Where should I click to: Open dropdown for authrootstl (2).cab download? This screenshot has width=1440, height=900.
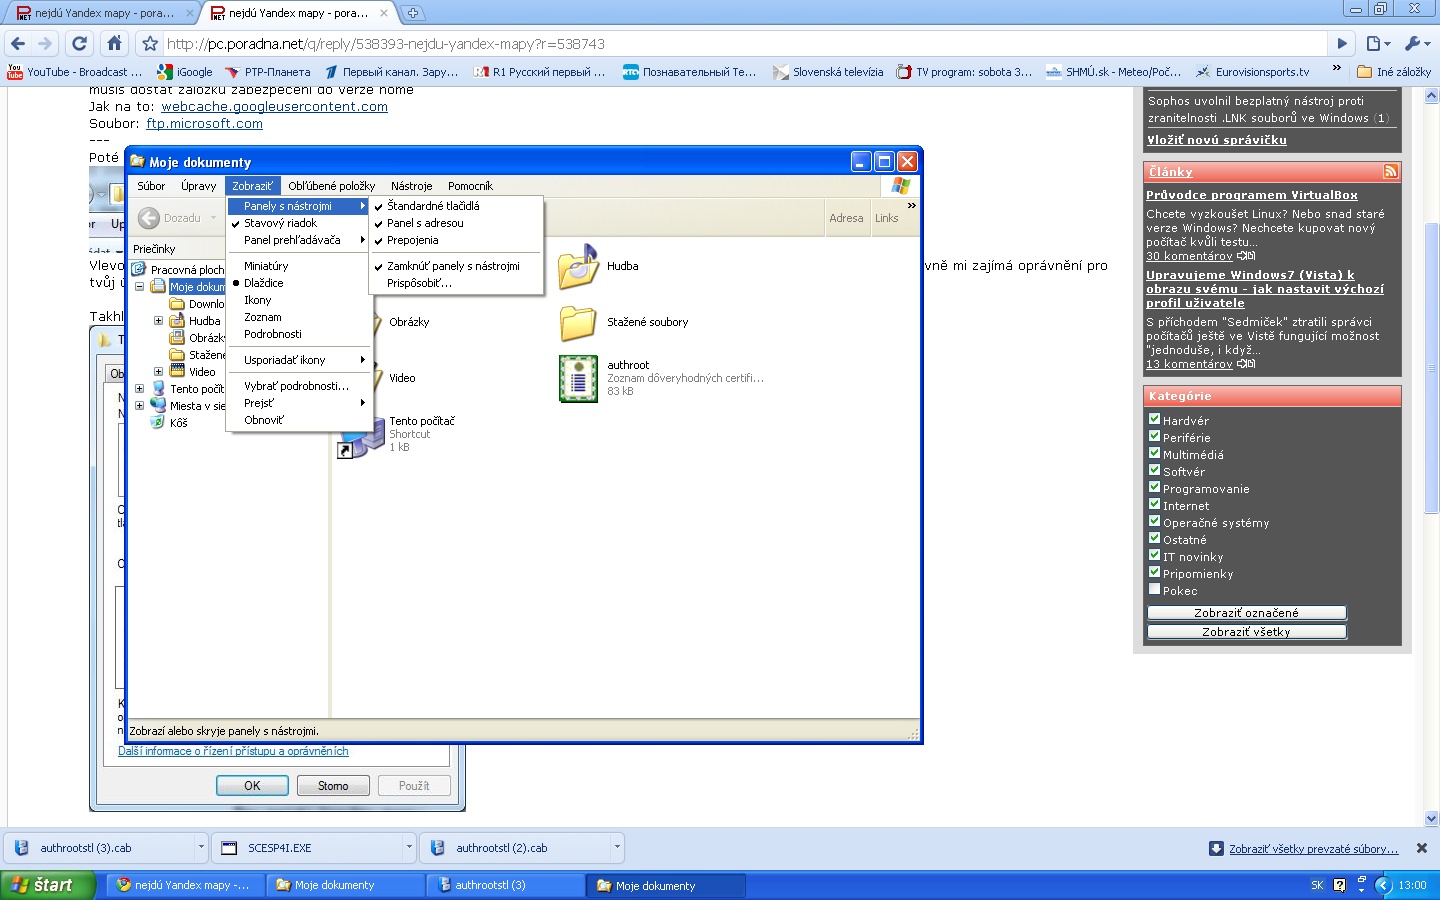click(617, 848)
